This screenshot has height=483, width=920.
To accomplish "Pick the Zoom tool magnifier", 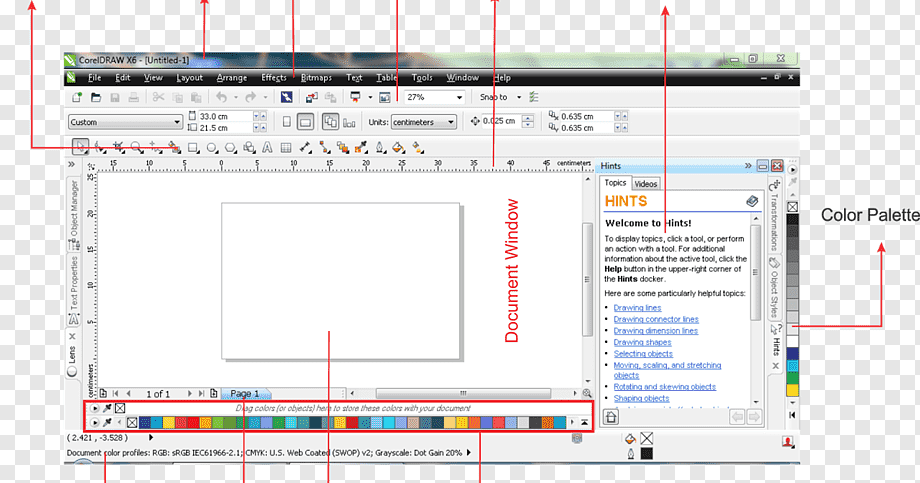I will coord(136,148).
